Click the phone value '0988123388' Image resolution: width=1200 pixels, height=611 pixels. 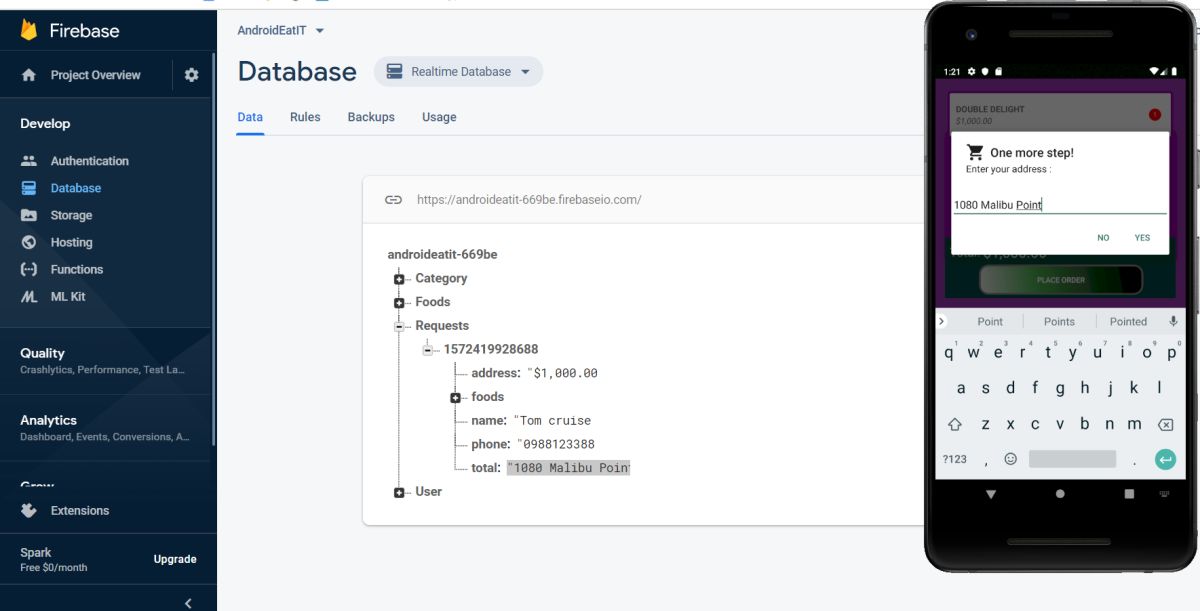click(556, 445)
